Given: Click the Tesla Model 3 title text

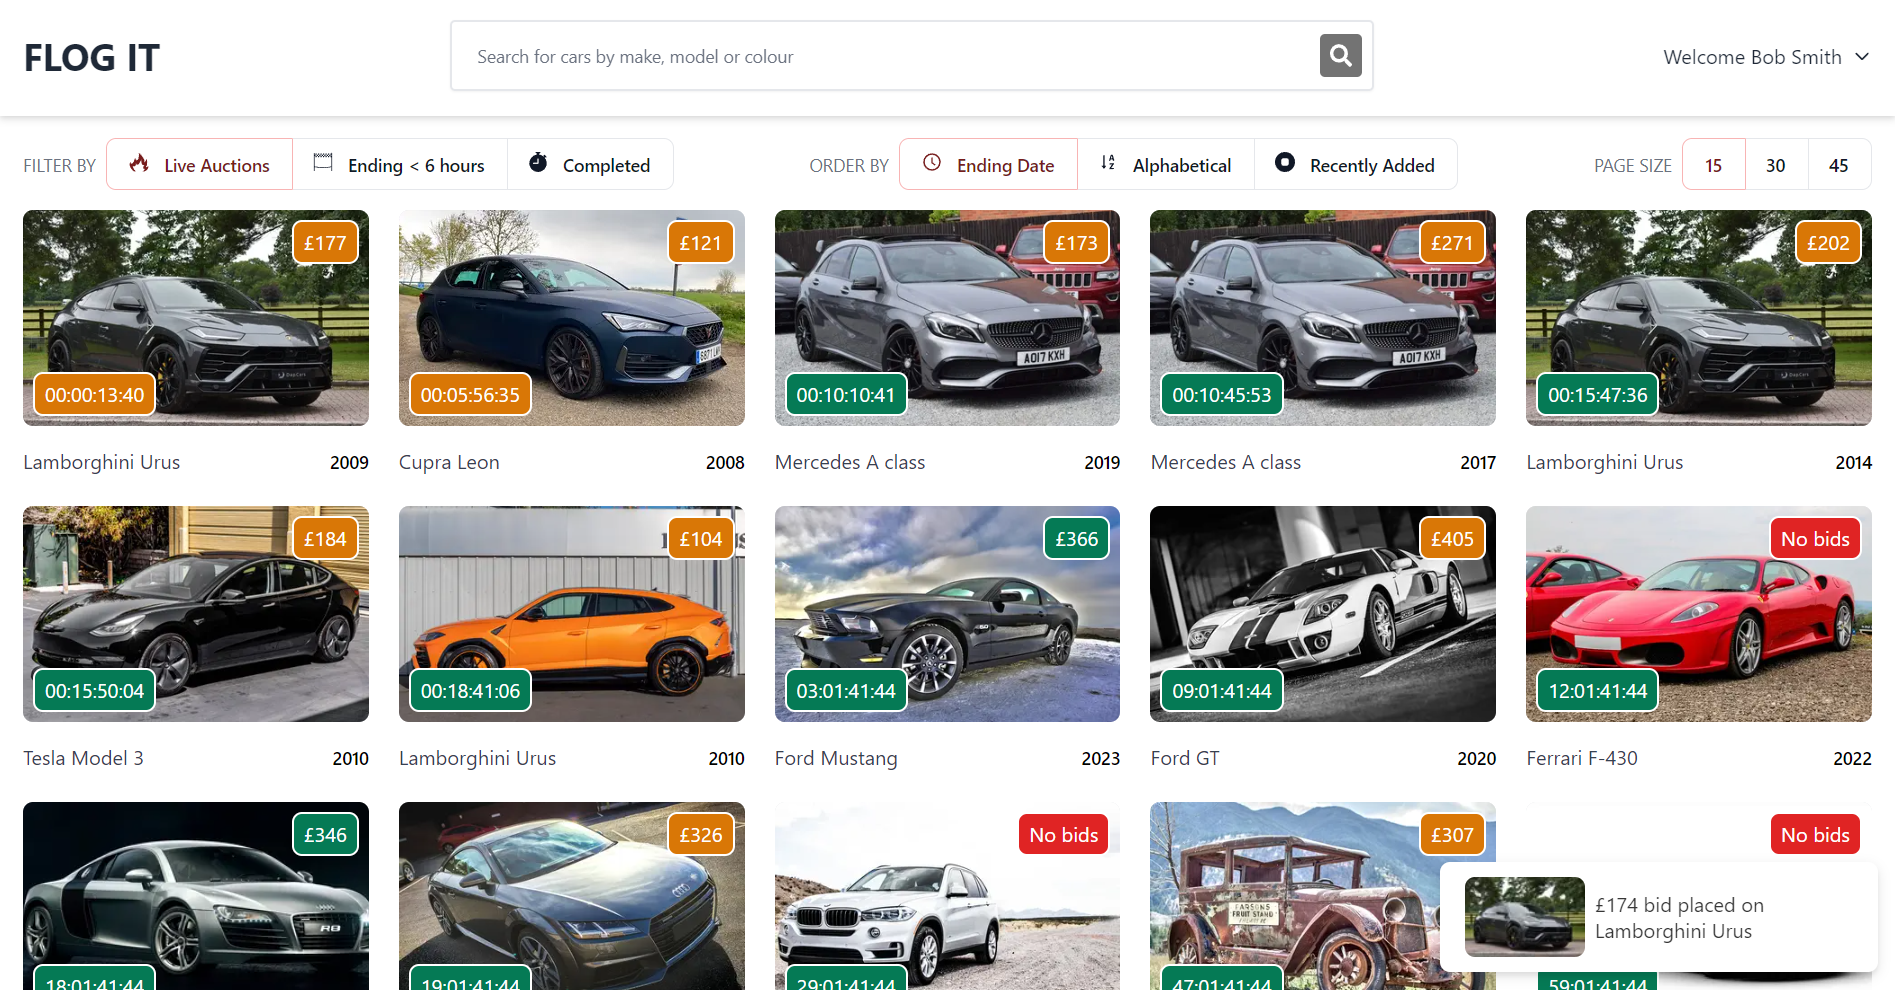Looking at the screenshot, I should coord(84,758).
